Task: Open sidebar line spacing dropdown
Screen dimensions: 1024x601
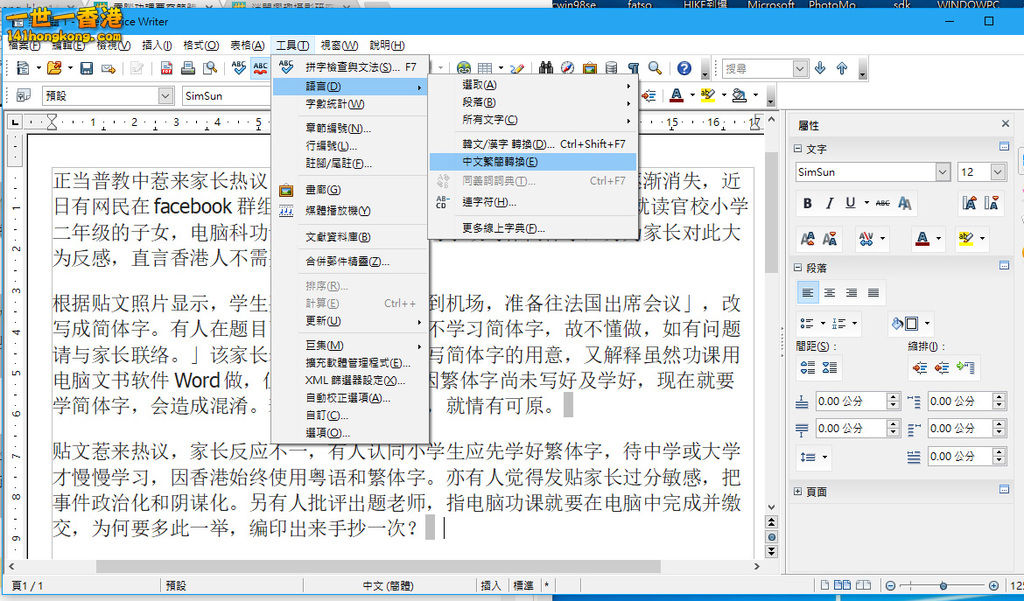Action: point(825,457)
